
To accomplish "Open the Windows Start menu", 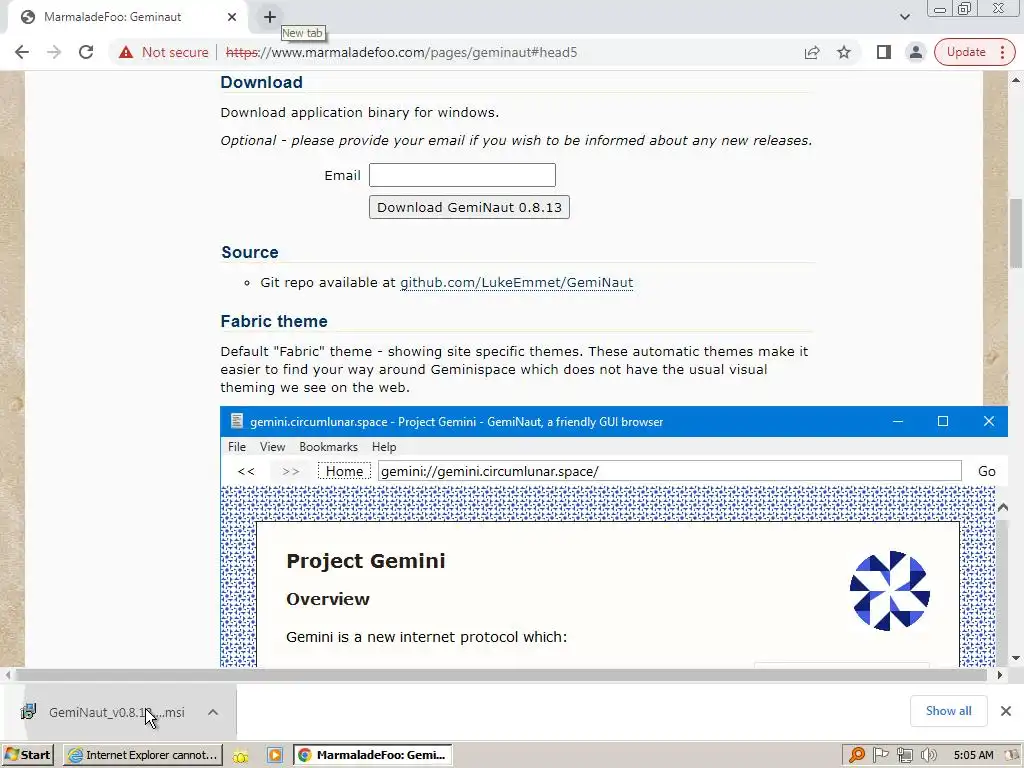I will pyautogui.click(x=27, y=755).
